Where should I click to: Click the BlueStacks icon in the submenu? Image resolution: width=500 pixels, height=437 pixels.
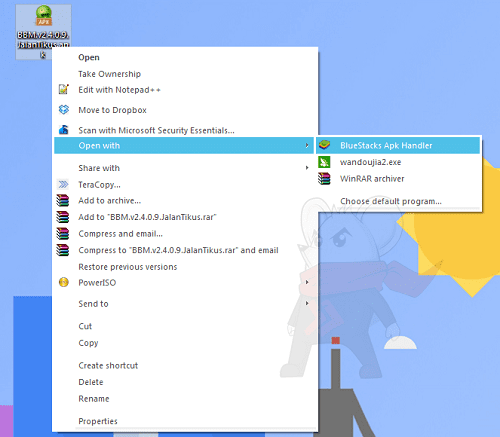(x=324, y=145)
